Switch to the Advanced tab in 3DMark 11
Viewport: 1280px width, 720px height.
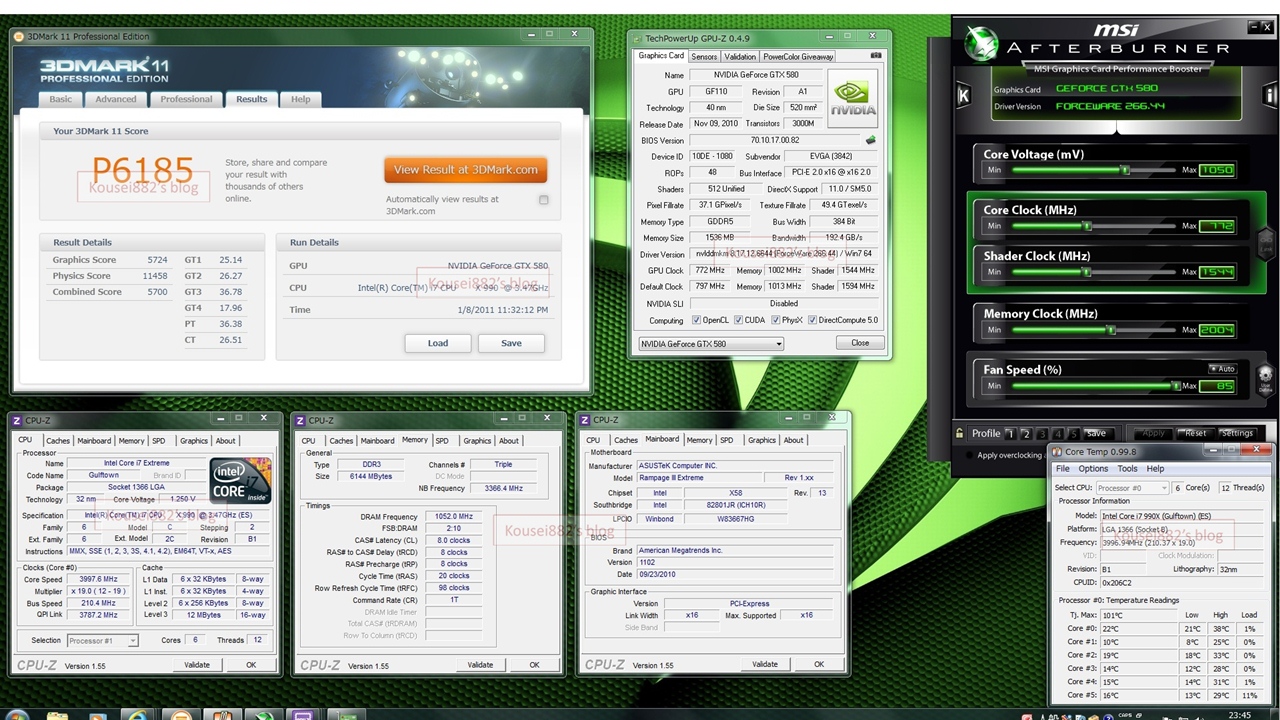pyautogui.click(x=116, y=99)
